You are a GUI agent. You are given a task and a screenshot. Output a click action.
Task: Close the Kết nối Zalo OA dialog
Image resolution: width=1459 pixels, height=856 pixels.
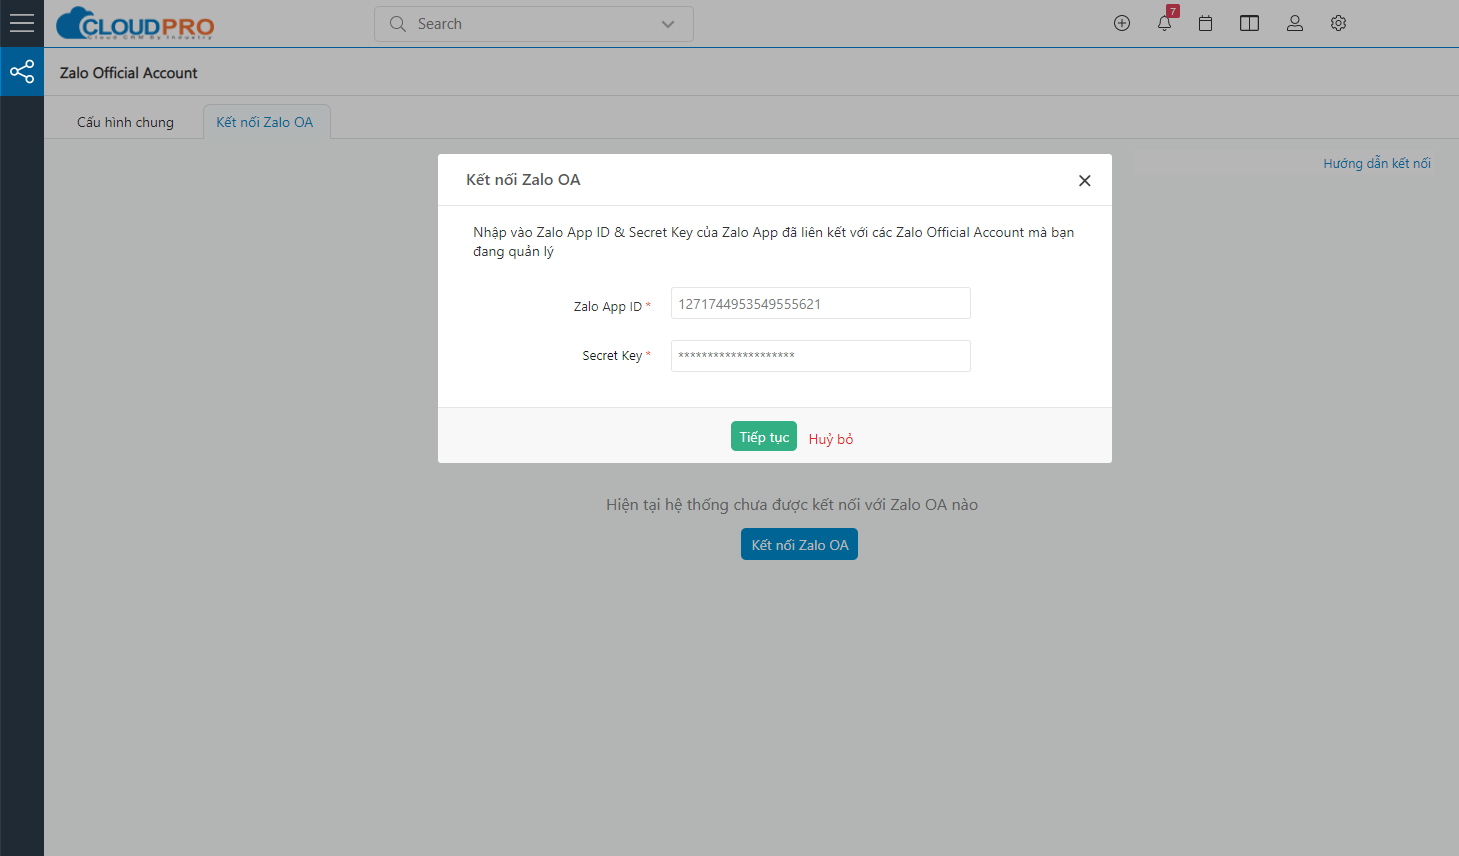point(1085,181)
